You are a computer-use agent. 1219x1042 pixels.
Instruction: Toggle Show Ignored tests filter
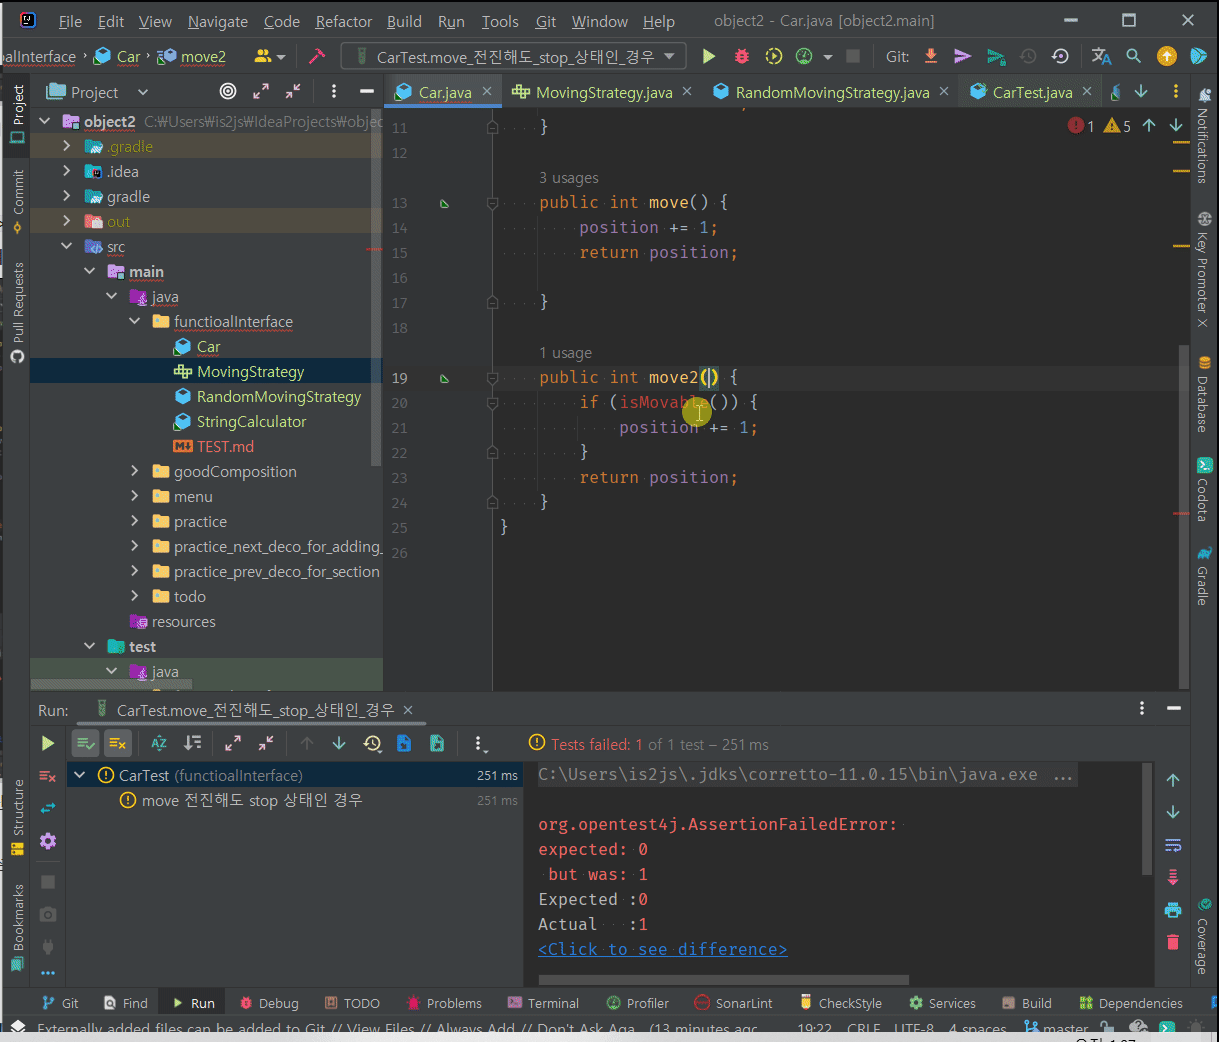pos(117,743)
